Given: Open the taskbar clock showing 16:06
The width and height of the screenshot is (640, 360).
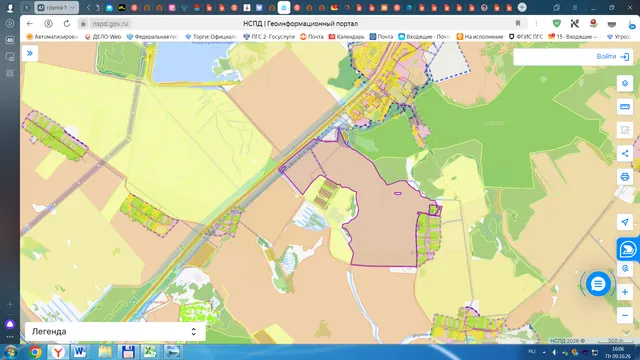Looking at the screenshot, I should (x=619, y=353).
